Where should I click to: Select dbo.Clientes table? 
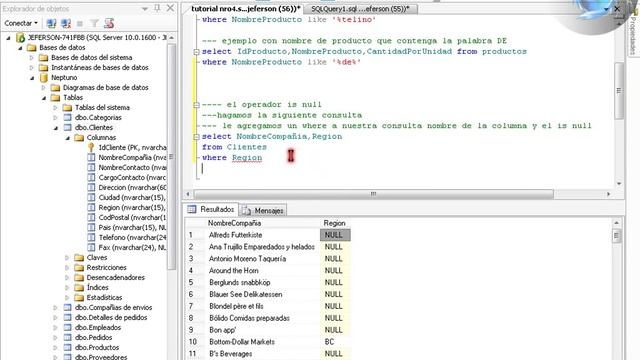point(93,127)
